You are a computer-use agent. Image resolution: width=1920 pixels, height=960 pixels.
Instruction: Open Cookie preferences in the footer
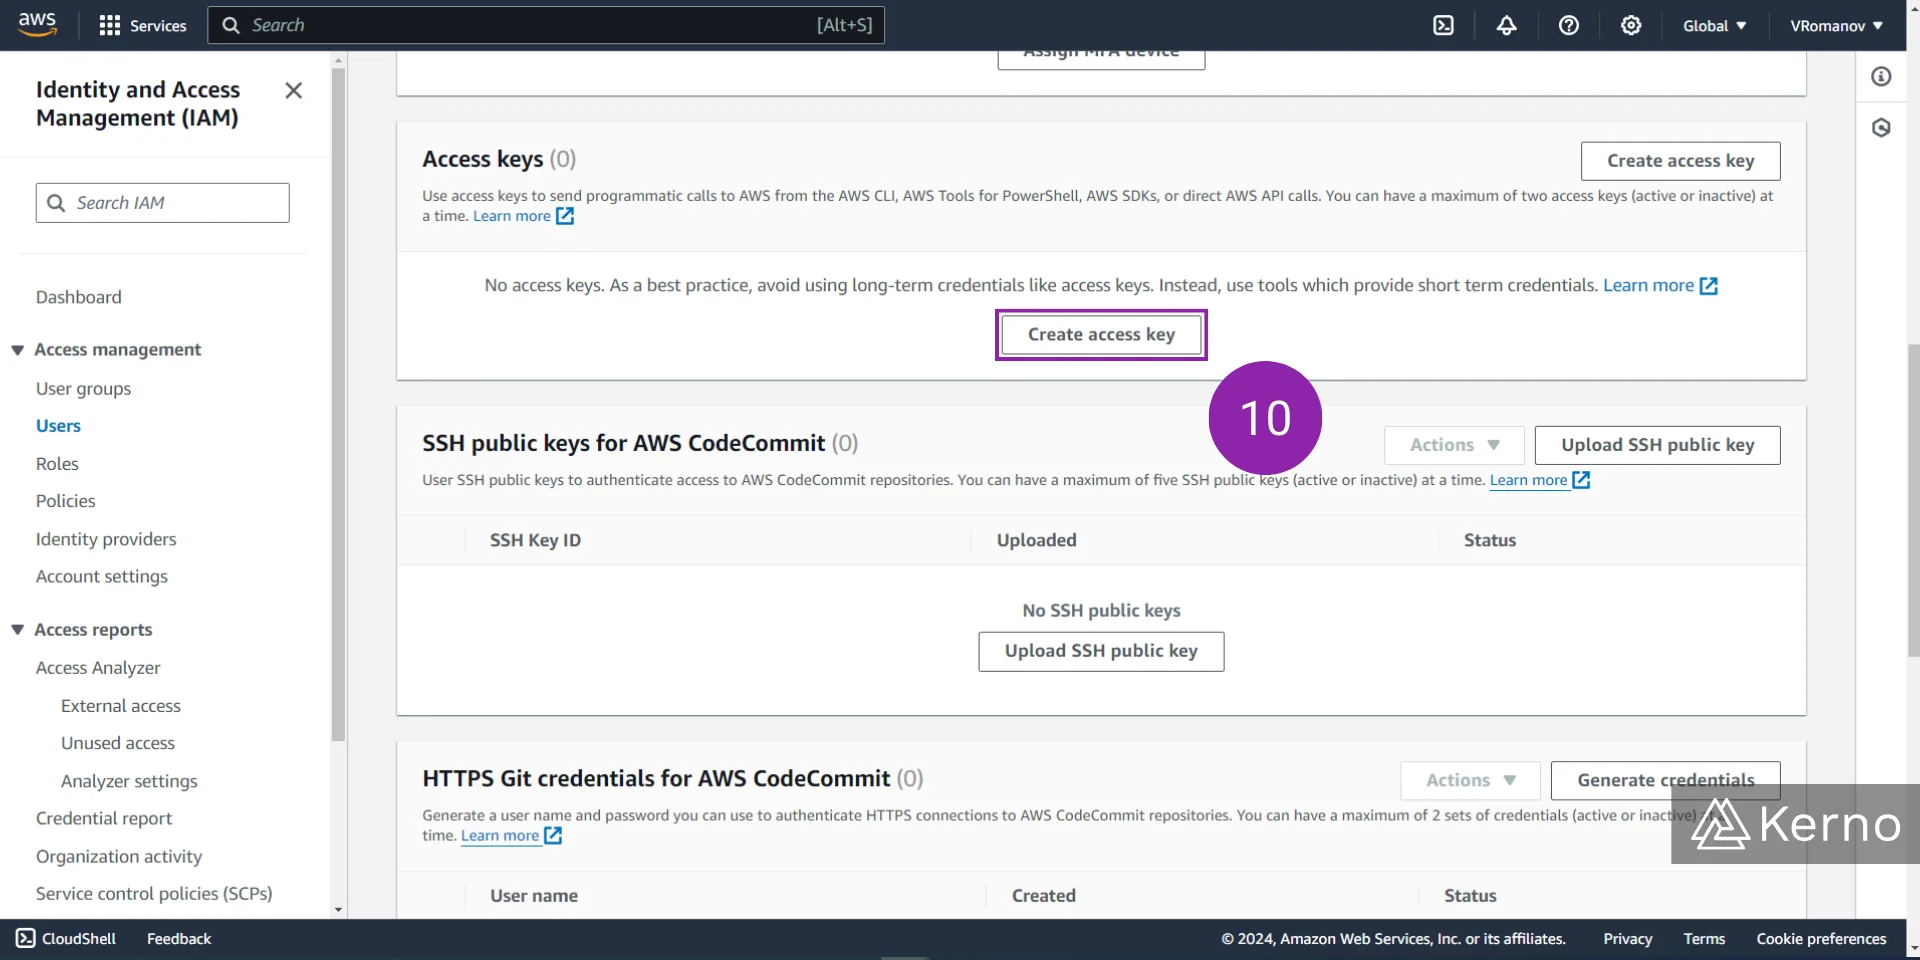point(1821,939)
